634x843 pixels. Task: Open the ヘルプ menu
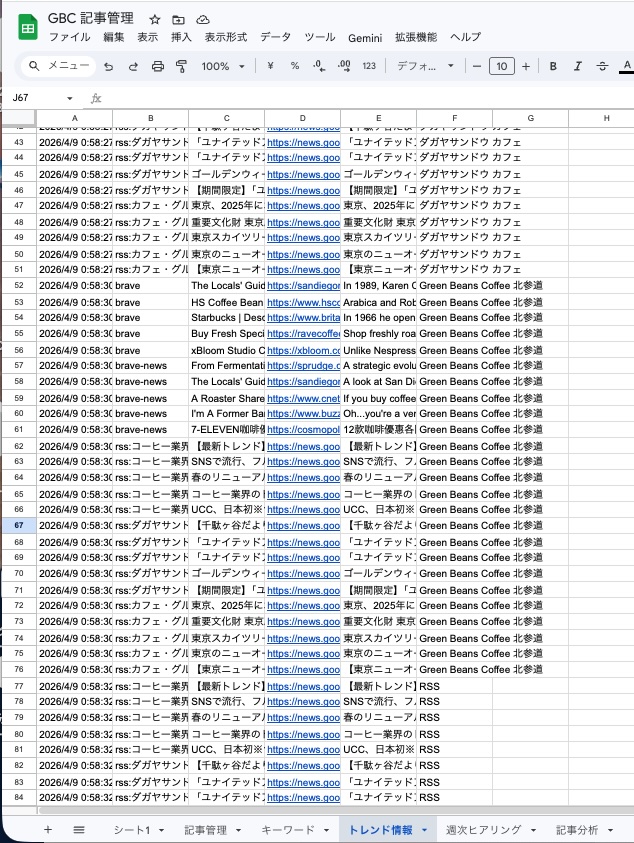(x=466, y=37)
